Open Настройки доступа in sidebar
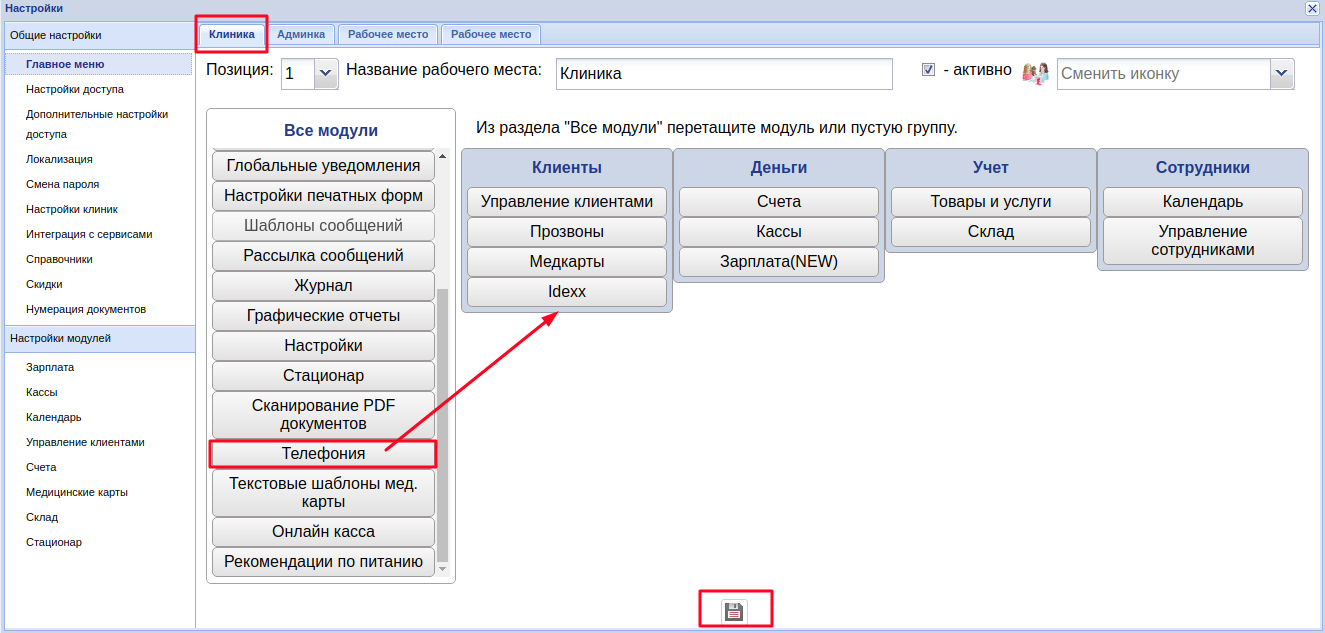Screen dimensions: 1325x633 [75, 89]
